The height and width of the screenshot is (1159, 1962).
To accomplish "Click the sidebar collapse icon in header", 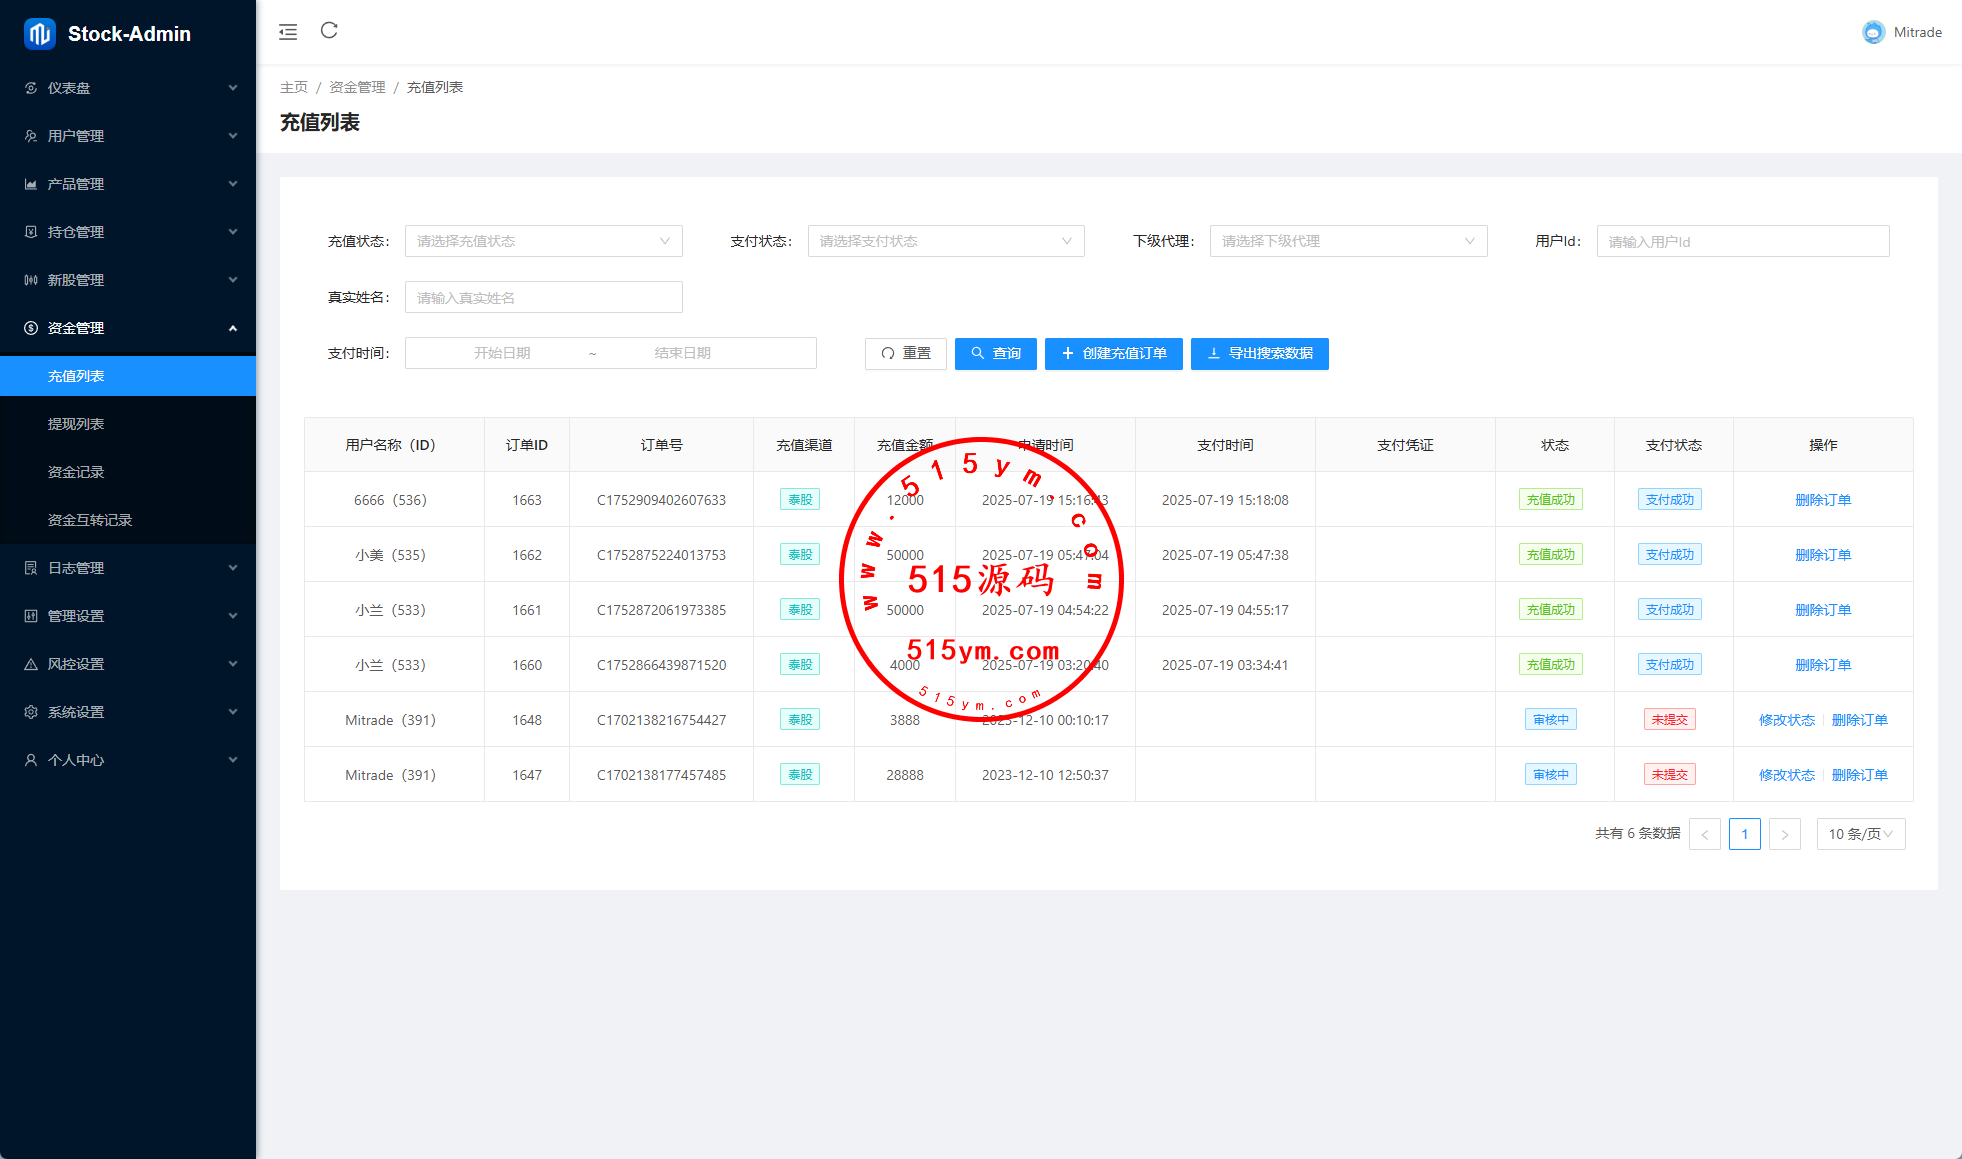I will click(288, 32).
